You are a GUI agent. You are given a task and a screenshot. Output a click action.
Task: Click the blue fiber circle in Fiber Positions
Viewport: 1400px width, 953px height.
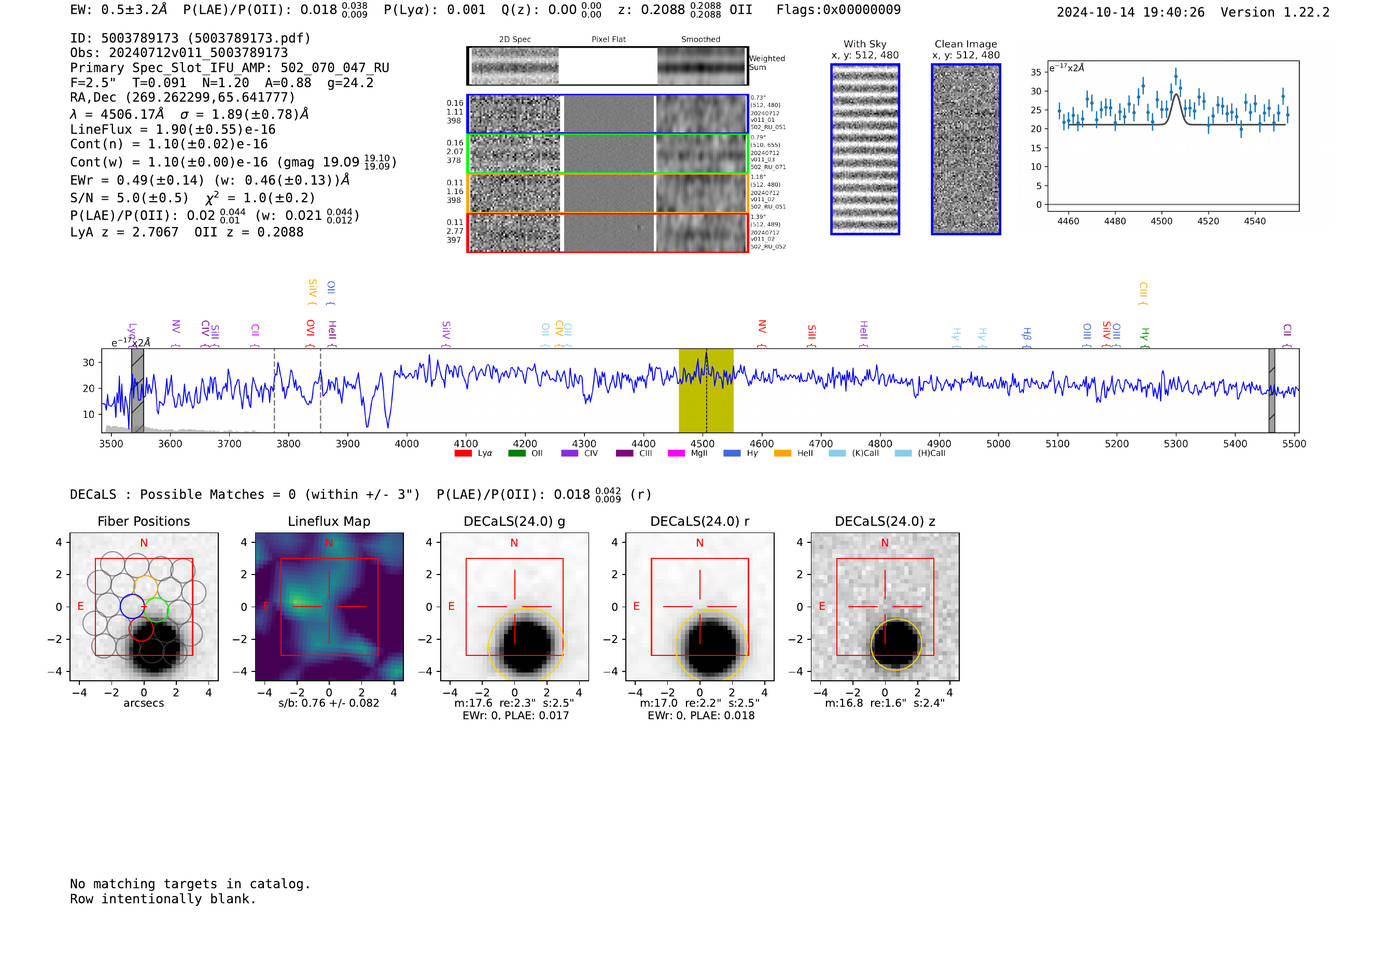132,606
